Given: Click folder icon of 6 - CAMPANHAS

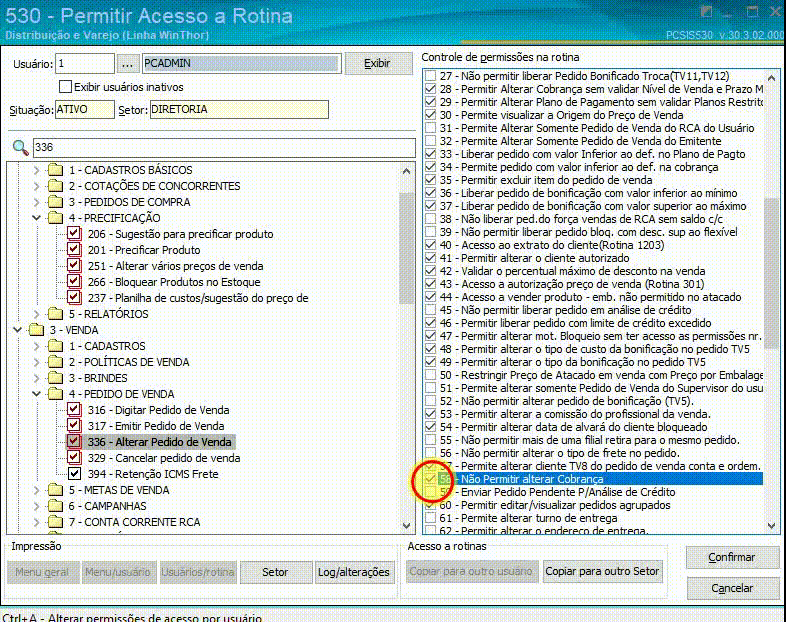Looking at the screenshot, I should [x=56, y=506].
